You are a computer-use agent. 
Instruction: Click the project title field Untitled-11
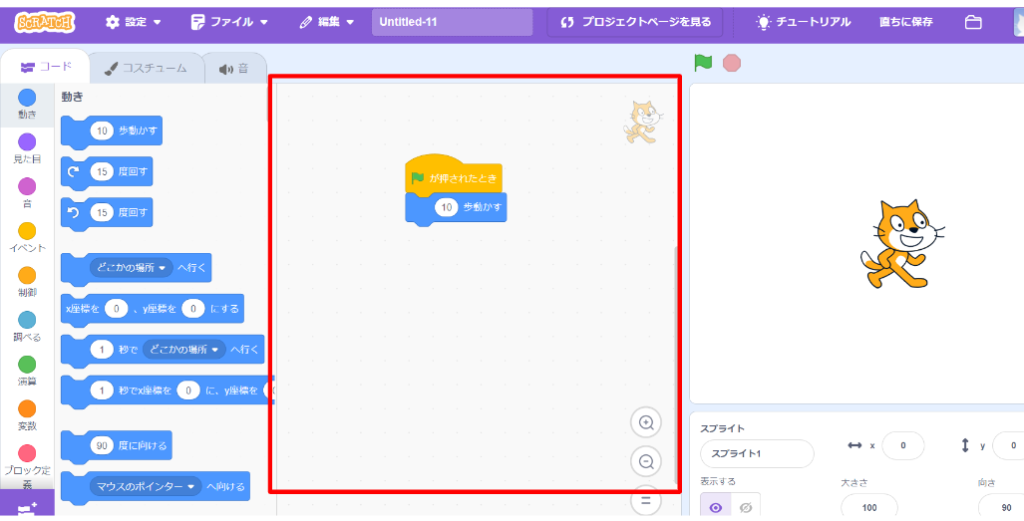452,22
